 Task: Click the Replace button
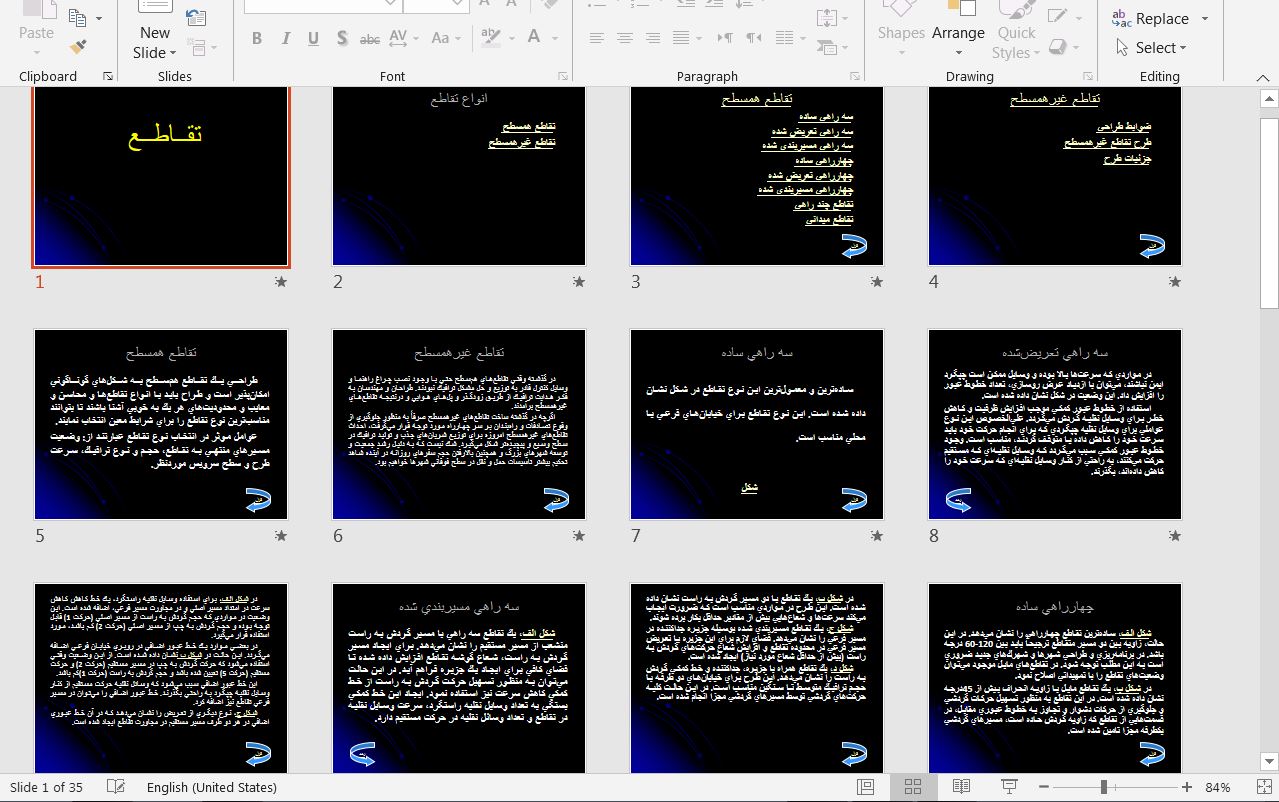pyautogui.click(x=1151, y=19)
